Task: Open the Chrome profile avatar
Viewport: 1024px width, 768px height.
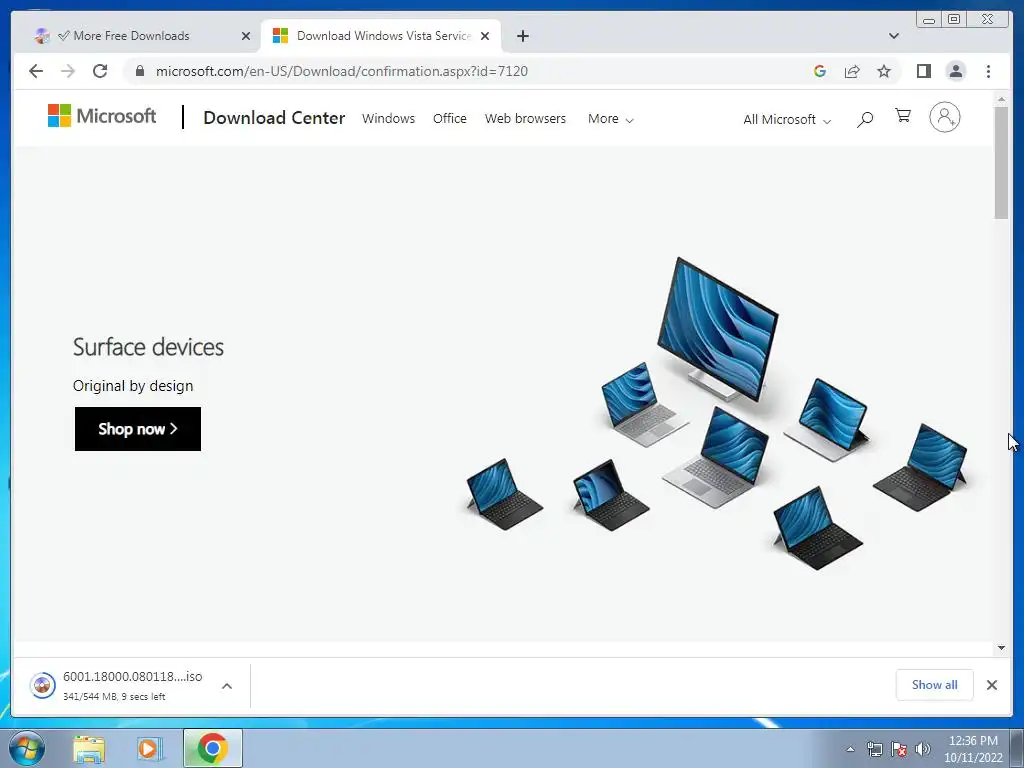Action: pos(955,71)
